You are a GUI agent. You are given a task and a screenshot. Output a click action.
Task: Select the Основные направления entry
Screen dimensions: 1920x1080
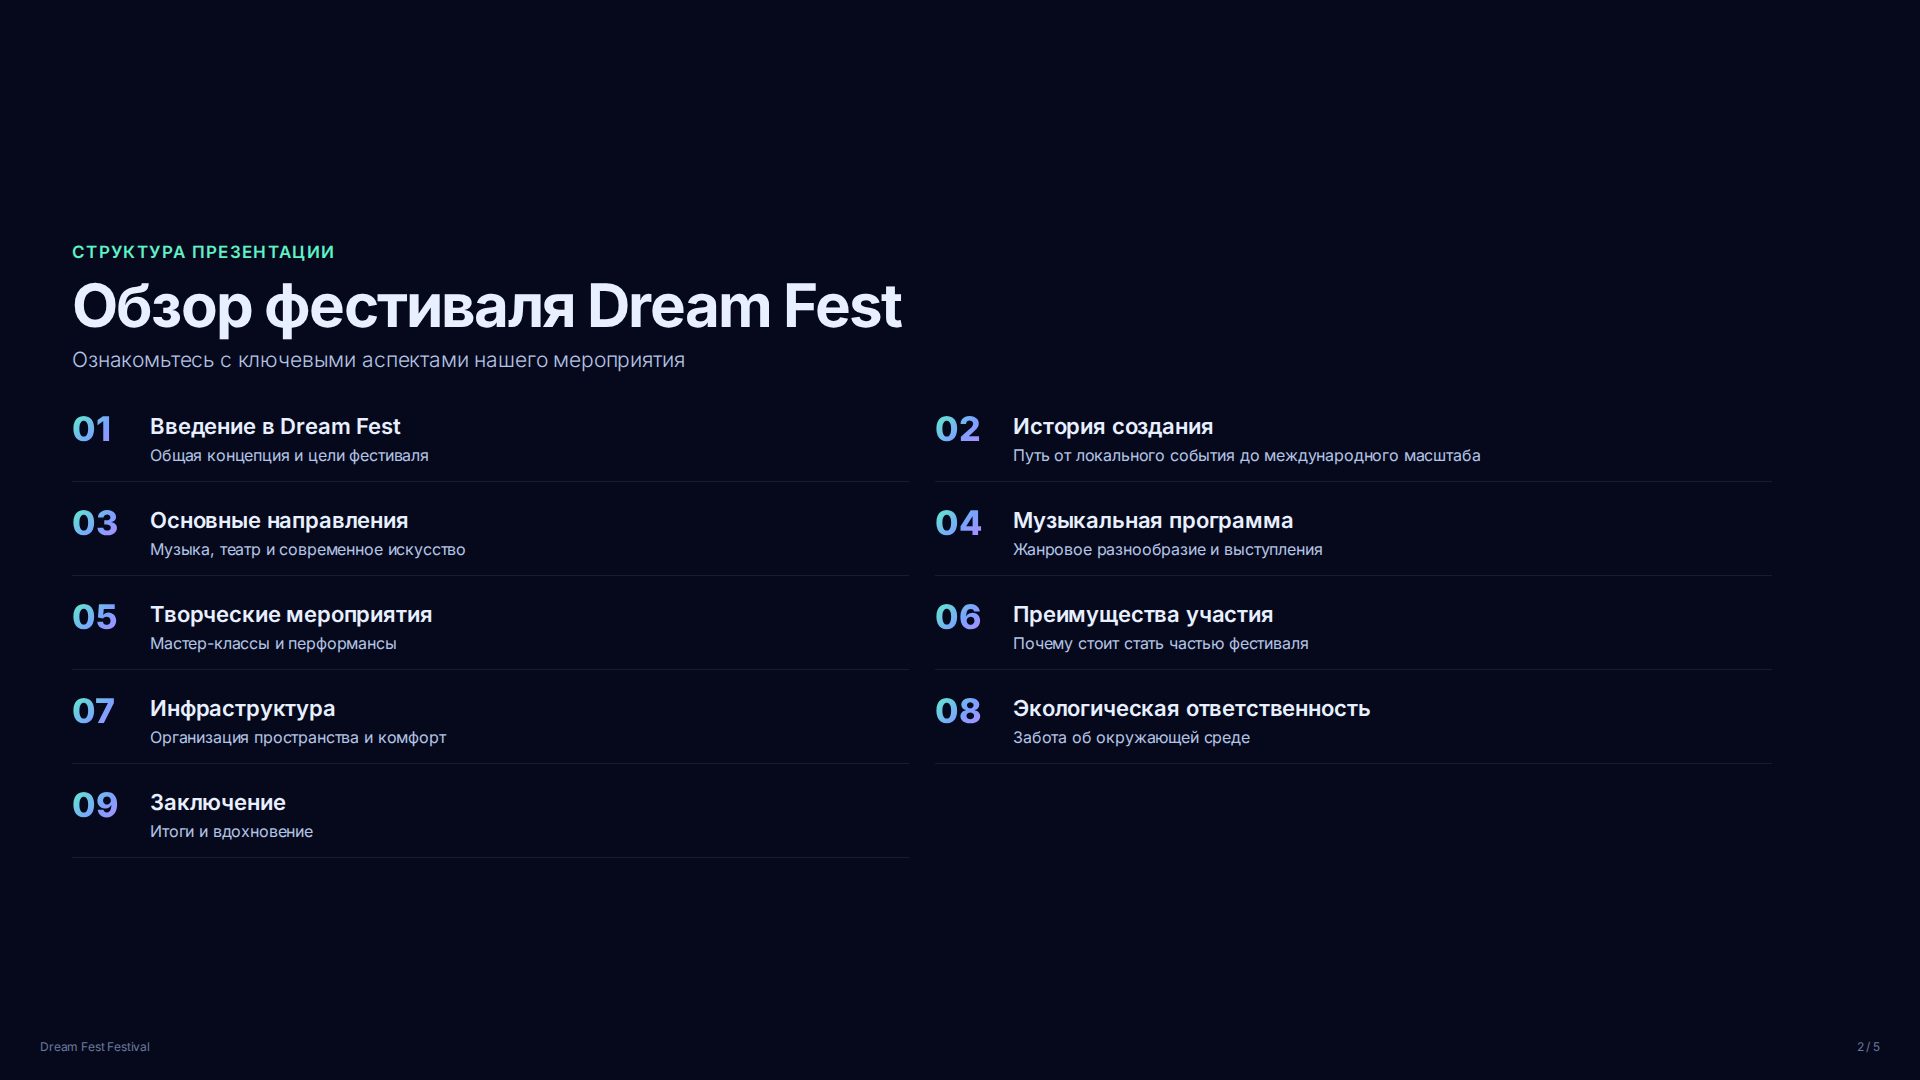click(490, 534)
